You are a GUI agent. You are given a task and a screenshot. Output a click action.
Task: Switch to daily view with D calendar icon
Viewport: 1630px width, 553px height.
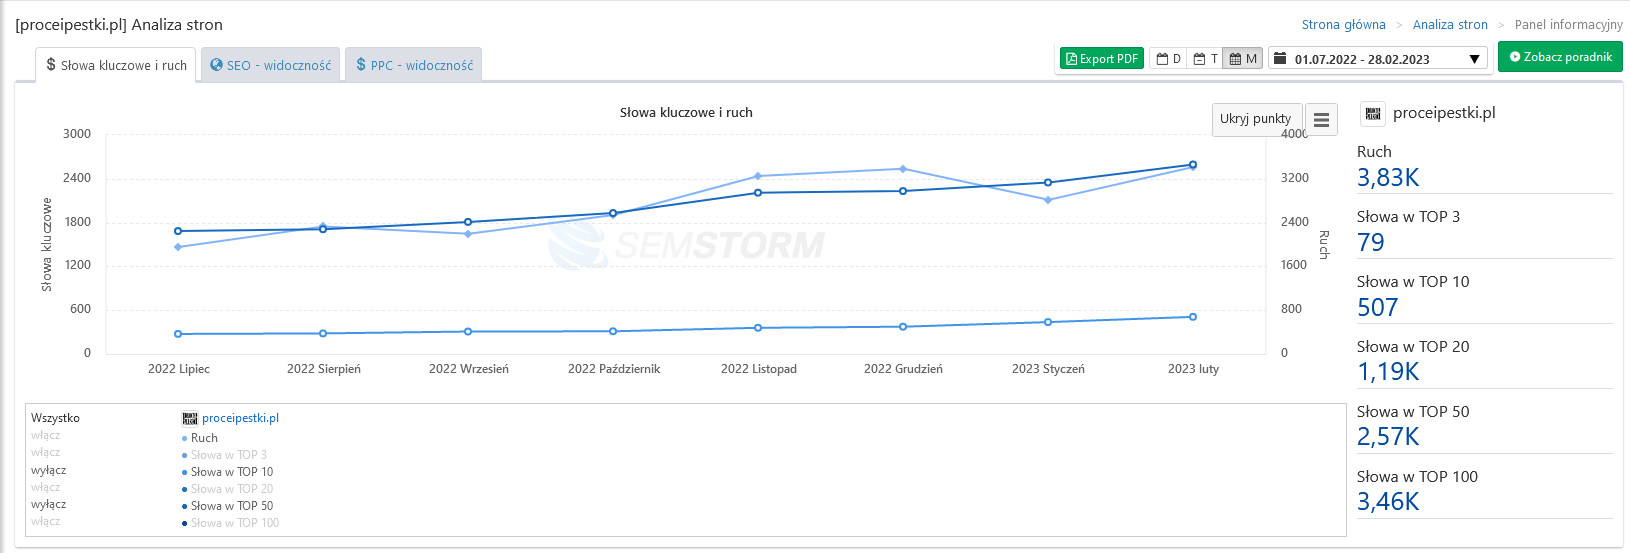click(1168, 59)
